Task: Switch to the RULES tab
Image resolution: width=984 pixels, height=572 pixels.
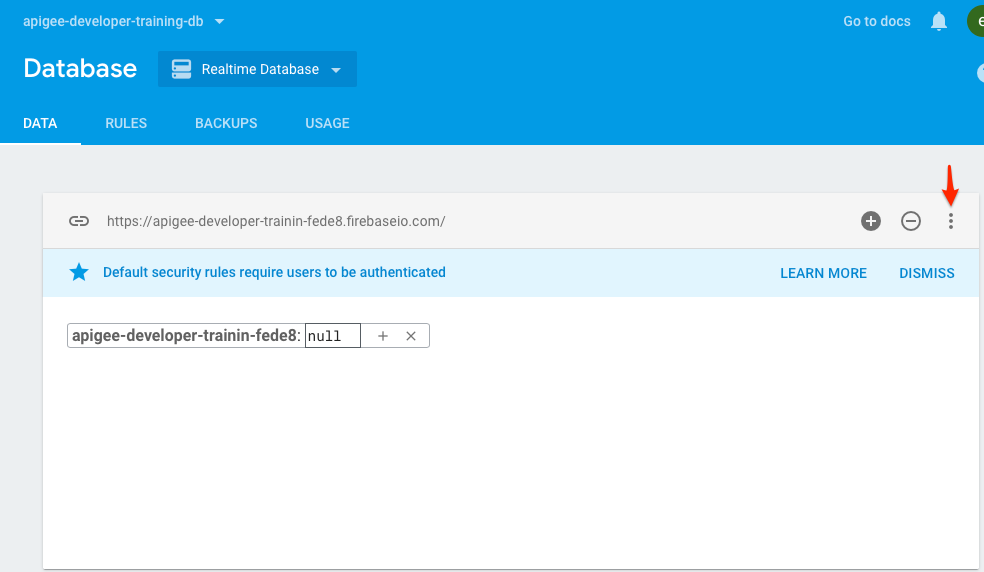Action: point(126,123)
